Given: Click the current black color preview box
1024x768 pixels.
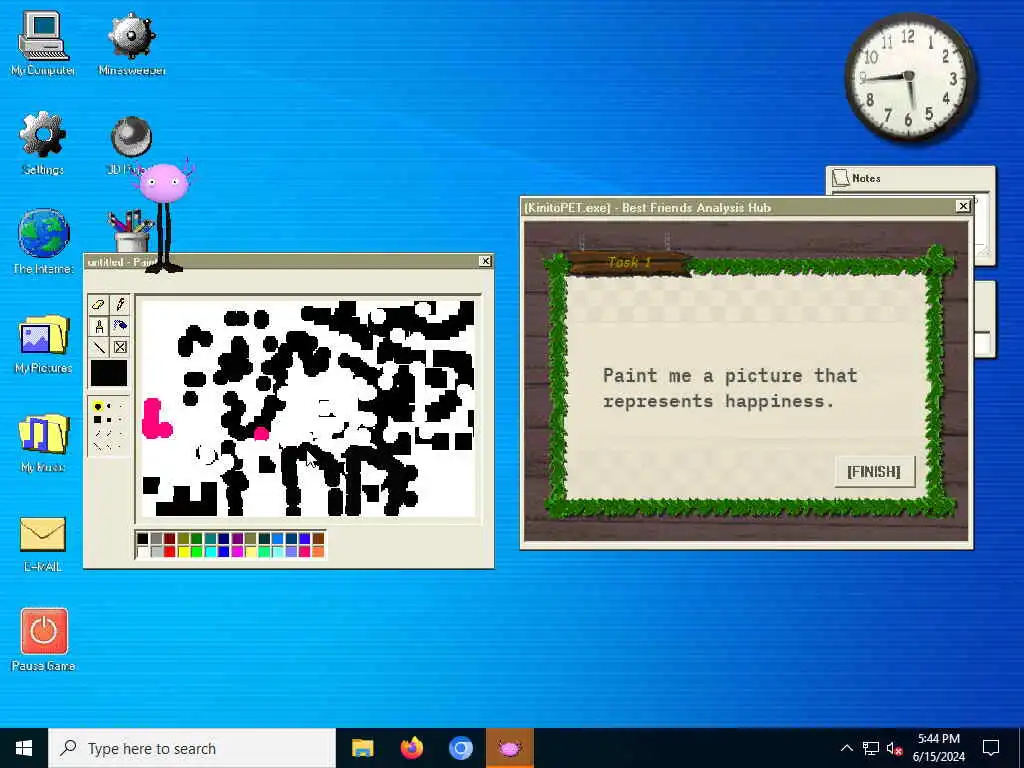Looking at the screenshot, I should click(108, 373).
